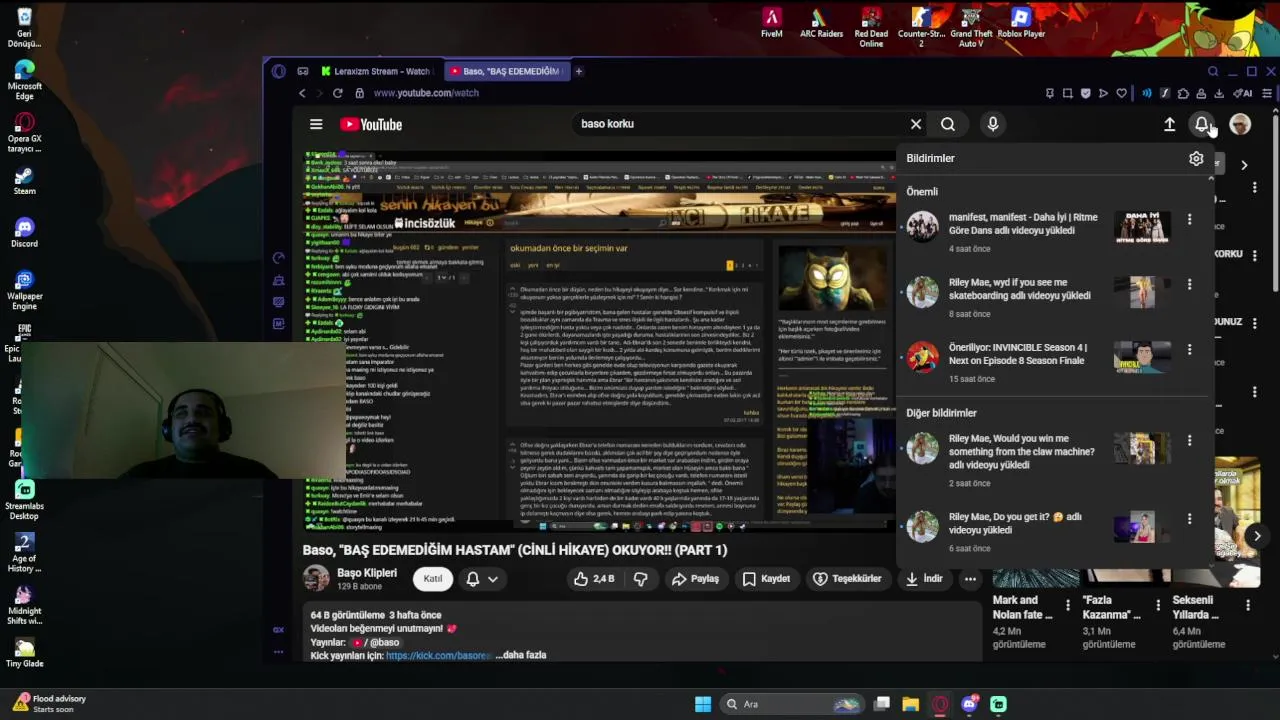The width and height of the screenshot is (1280, 720).
Task: Clear the 'baso korku' search text
Action: point(915,124)
